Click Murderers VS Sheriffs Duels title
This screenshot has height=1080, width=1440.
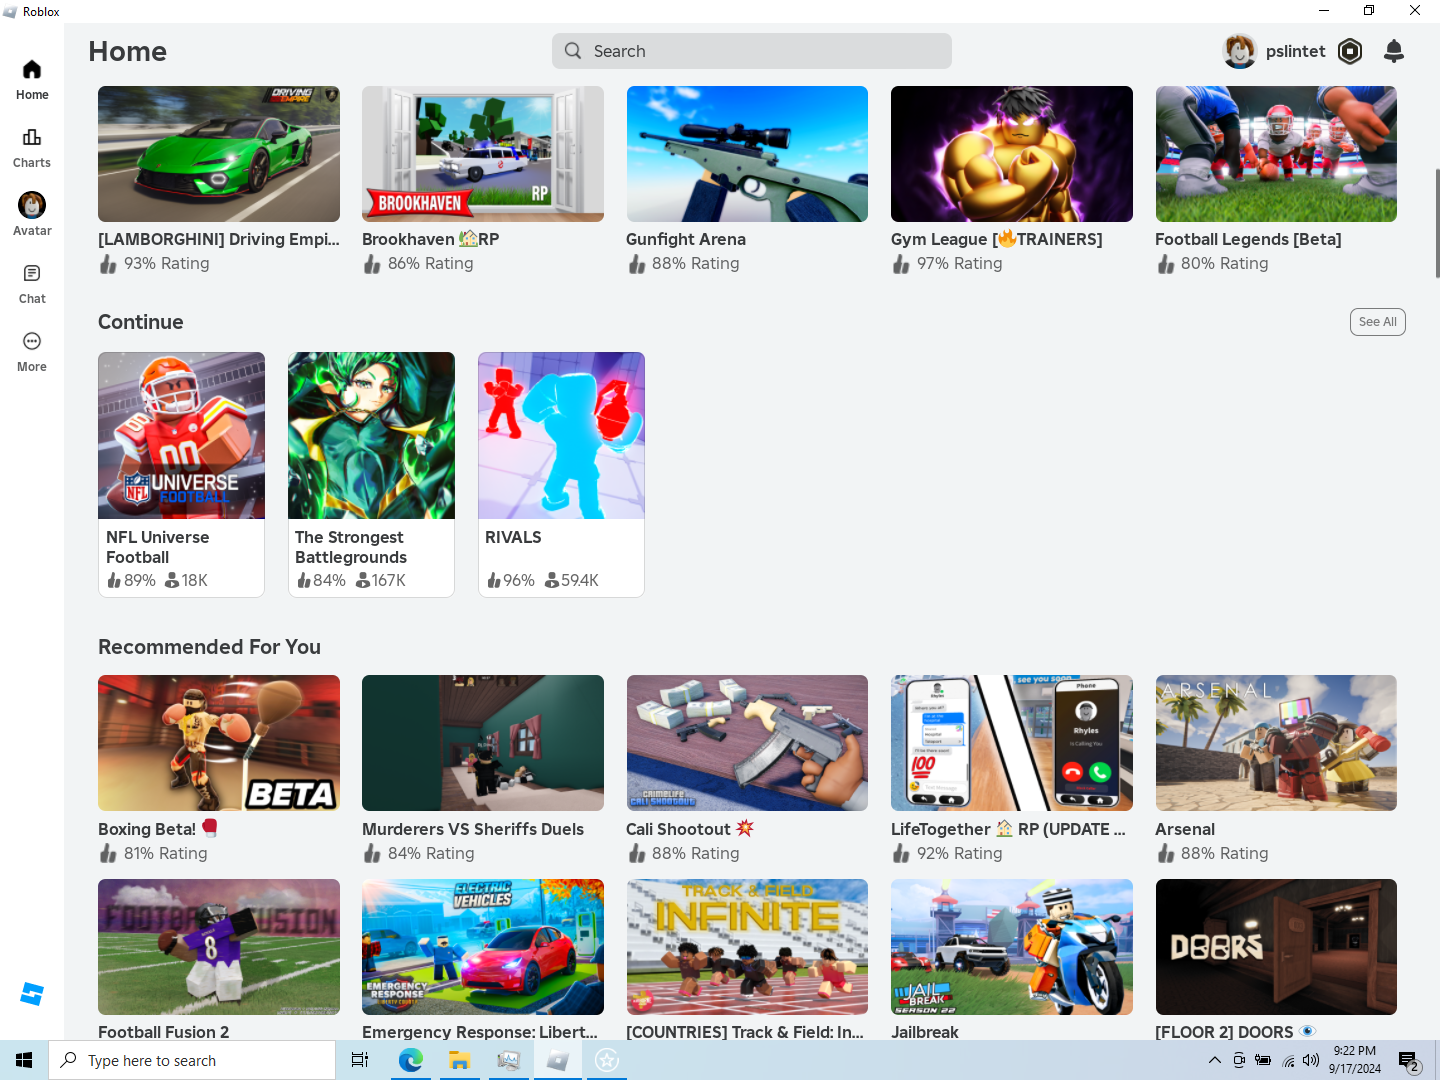(473, 829)
